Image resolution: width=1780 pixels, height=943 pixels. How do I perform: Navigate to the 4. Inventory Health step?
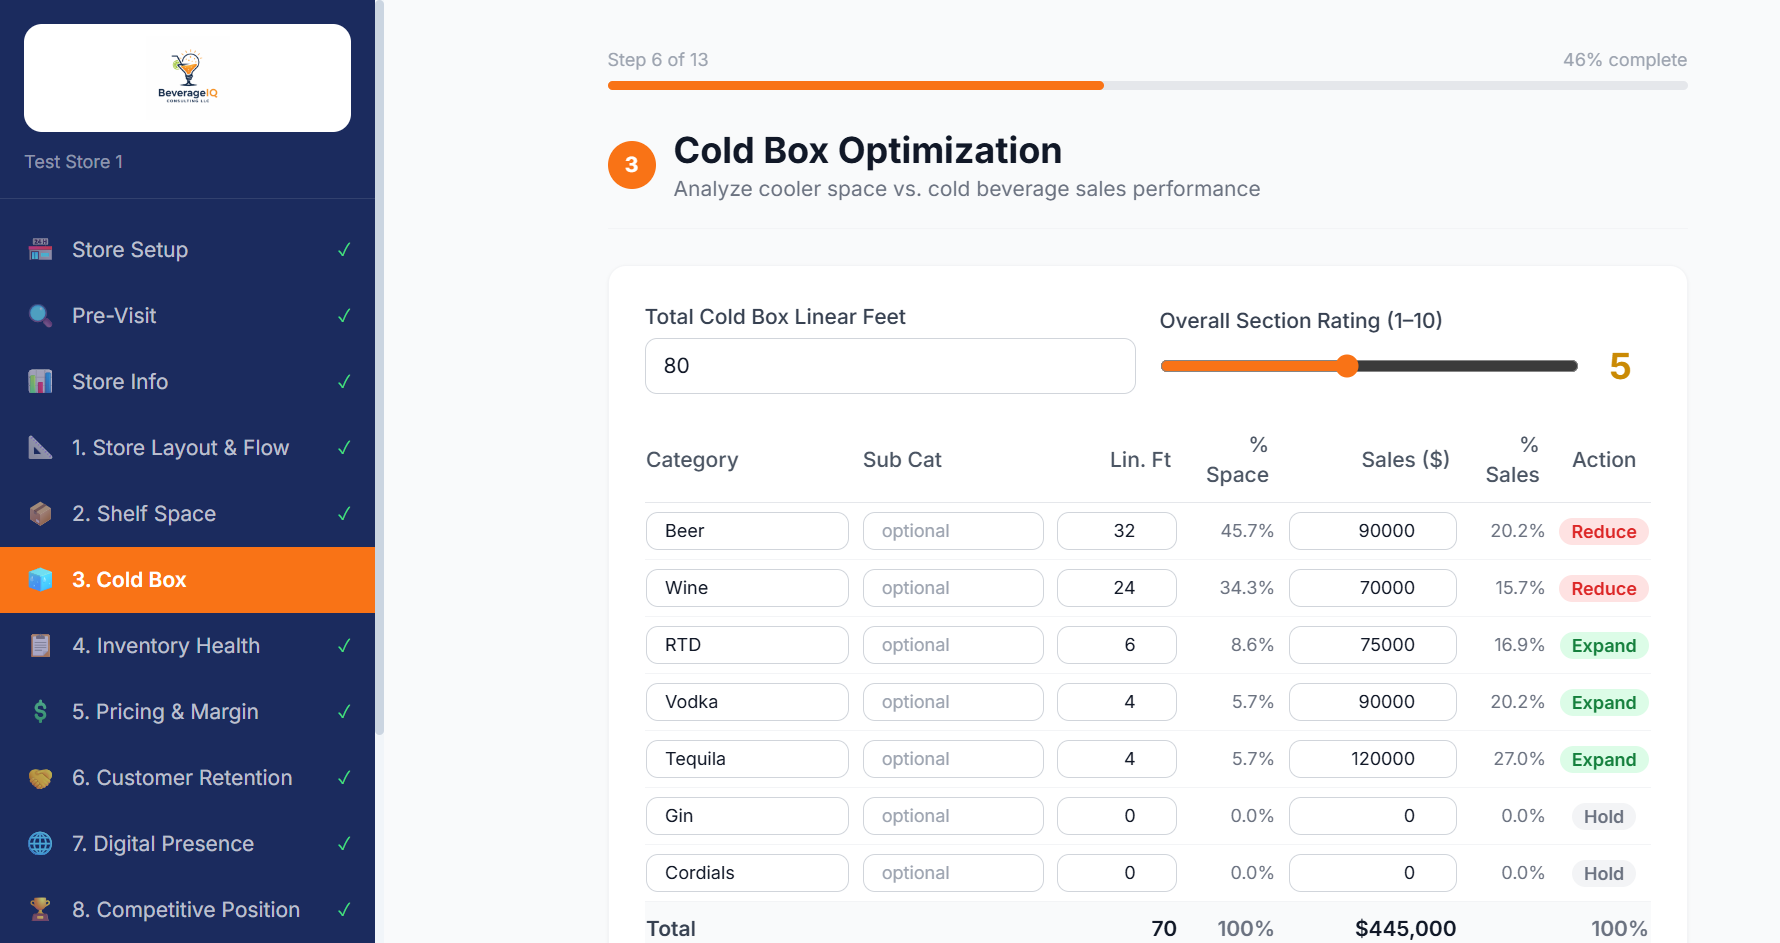tap(166, 645)
